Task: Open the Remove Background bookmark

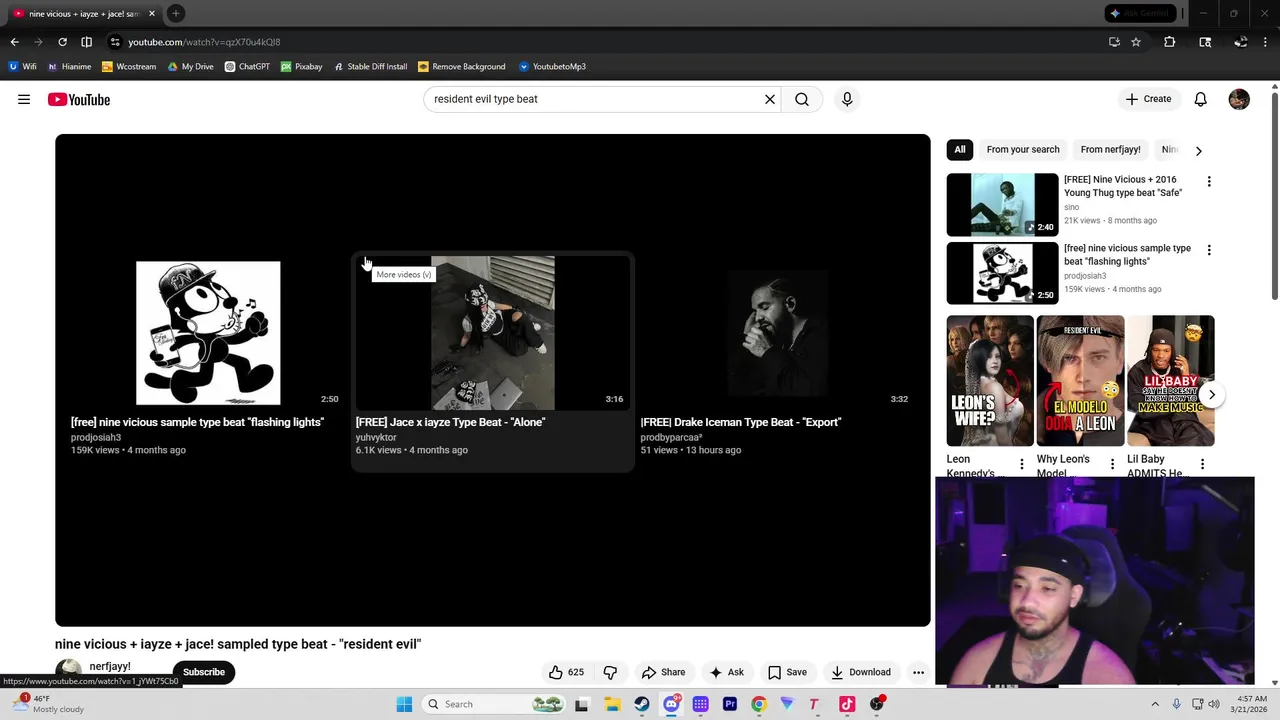Action: tap(461, 67)
